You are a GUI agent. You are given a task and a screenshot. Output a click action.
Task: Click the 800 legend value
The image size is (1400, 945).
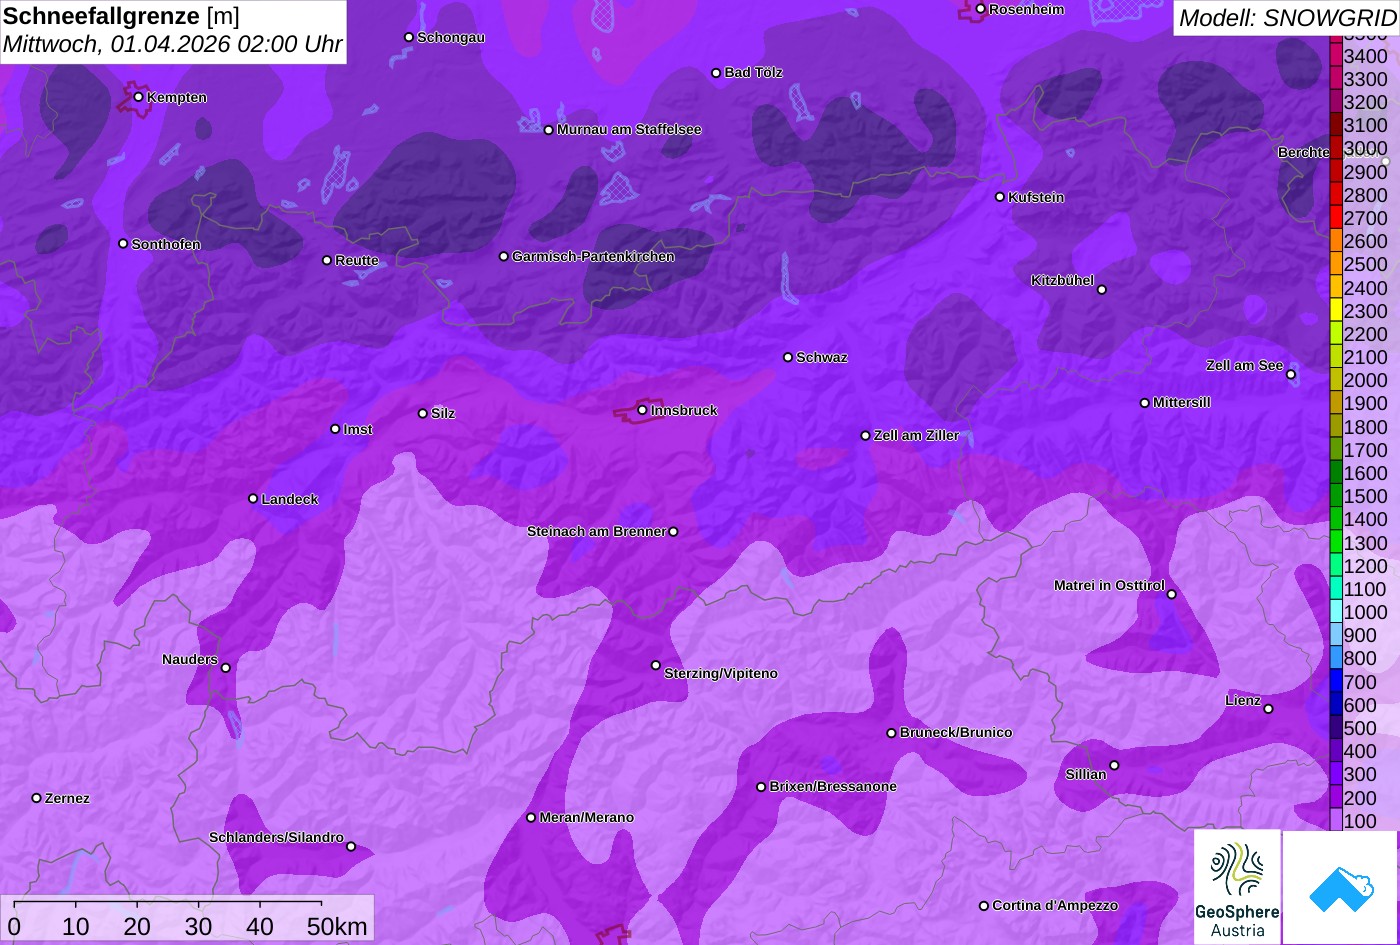[x=1360, y=658]
